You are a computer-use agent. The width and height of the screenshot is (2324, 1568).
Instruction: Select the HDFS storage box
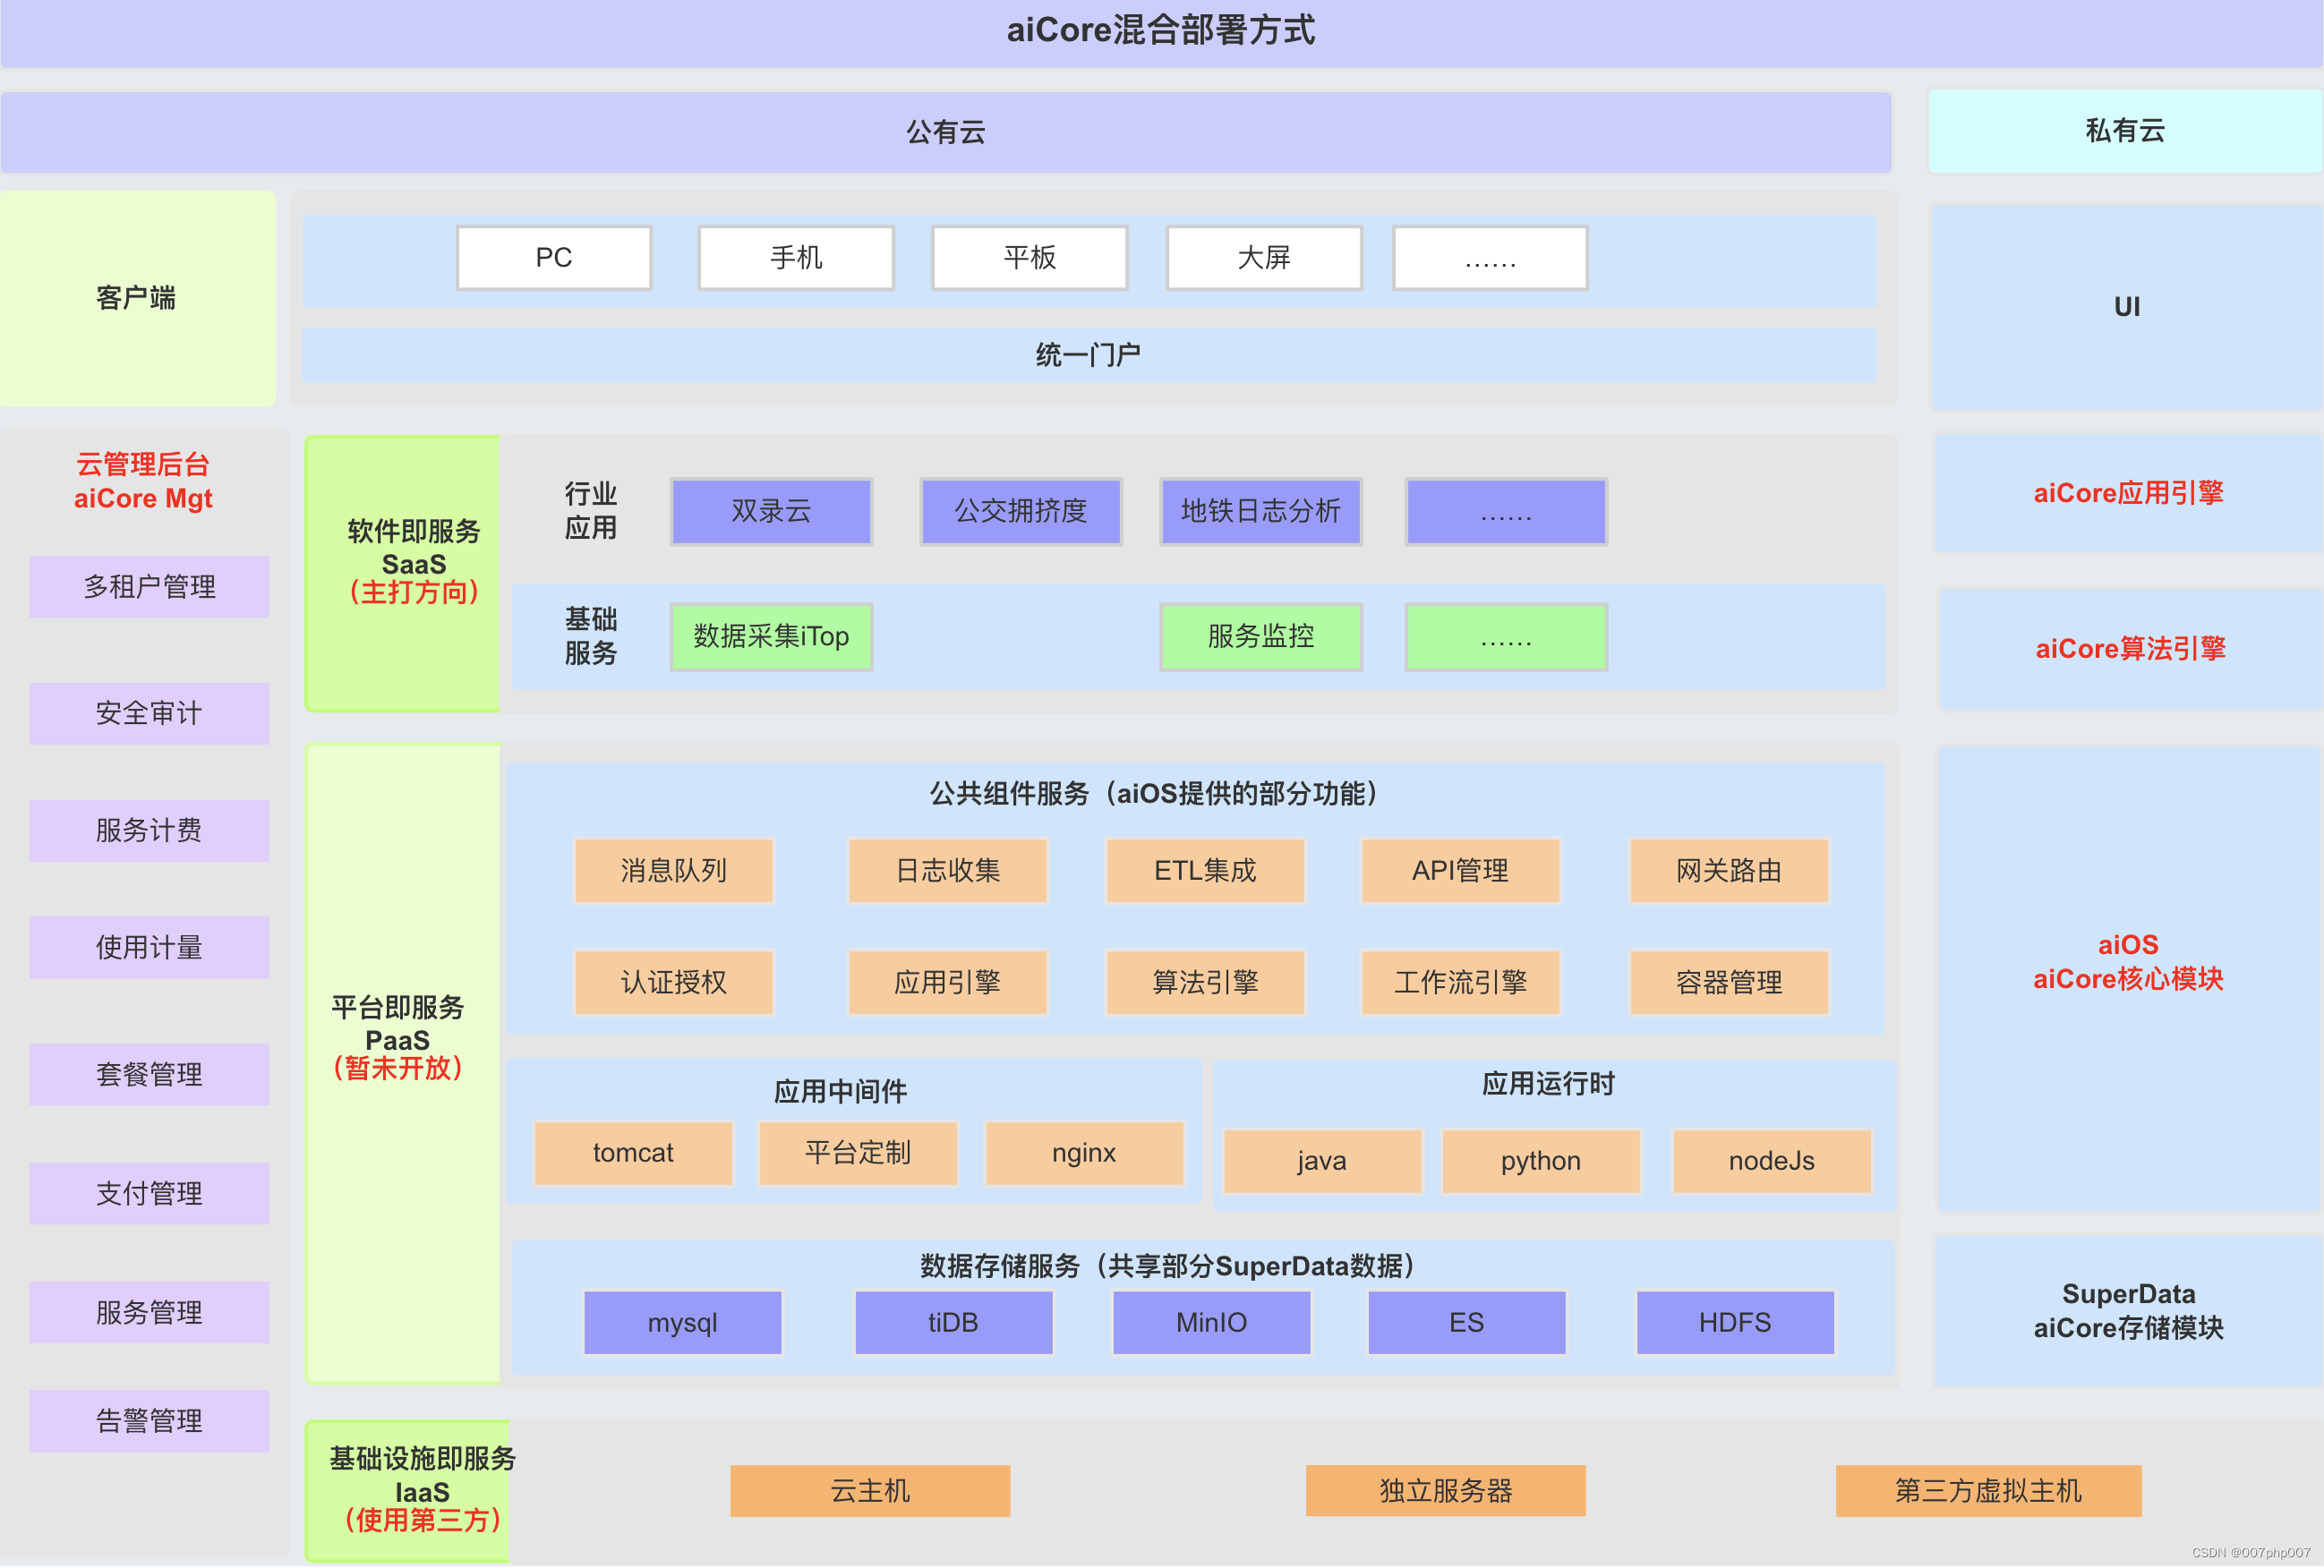tap(1735, 1324)
